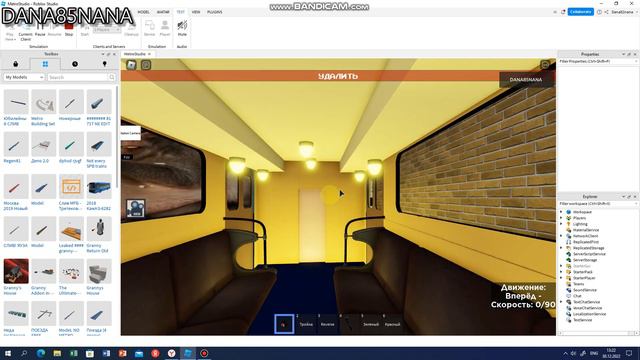This screenshot has width=640, height=360.
Task: Open the Toolbox Inventory grid tab
Action: click(45, 64)
